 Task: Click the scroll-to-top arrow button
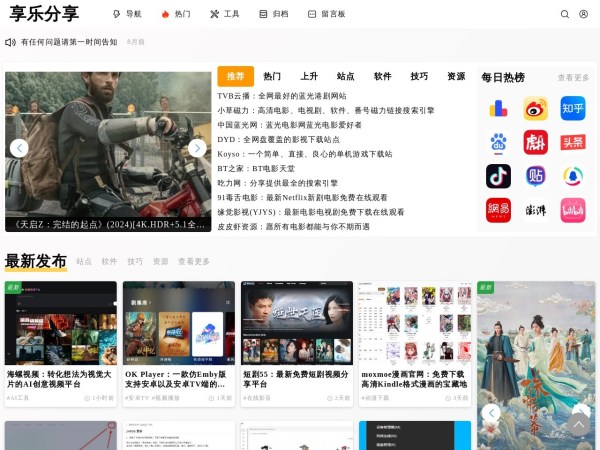click(579, 425)
